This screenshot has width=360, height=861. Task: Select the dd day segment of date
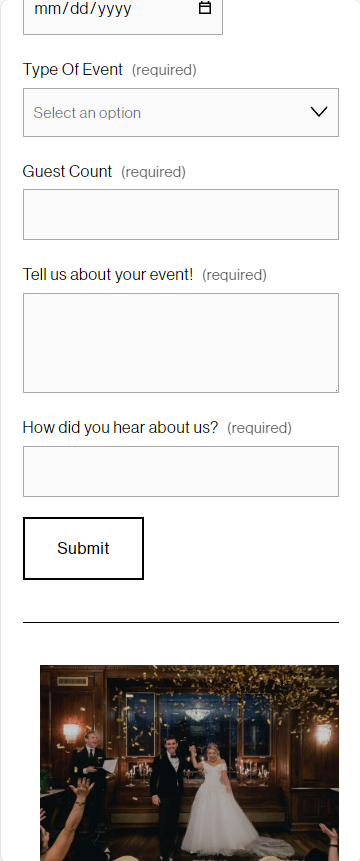(78, 8)
